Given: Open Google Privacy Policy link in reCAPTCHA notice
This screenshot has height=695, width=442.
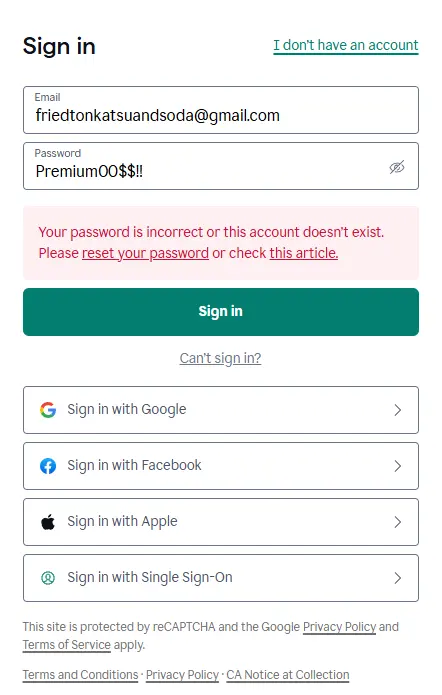Looking at the screenshot, I should [x=340, y=627].
